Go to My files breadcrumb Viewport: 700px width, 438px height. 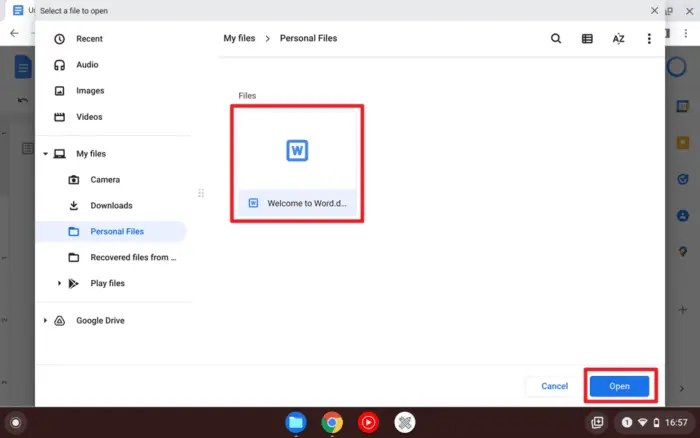pyautogui.click(x=239, y=38)
